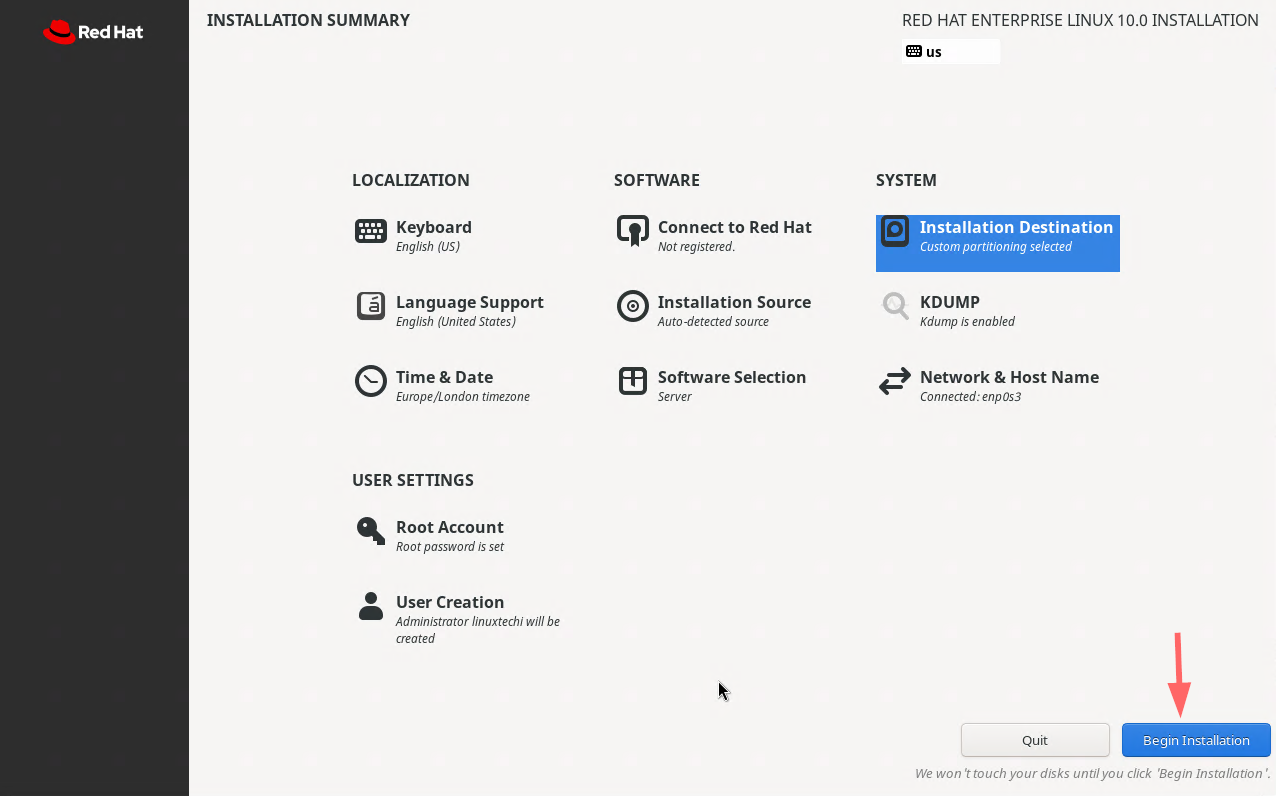Click the Software Selection icon
Screen dimensions: 1276x796
click(x=633, y=381)
